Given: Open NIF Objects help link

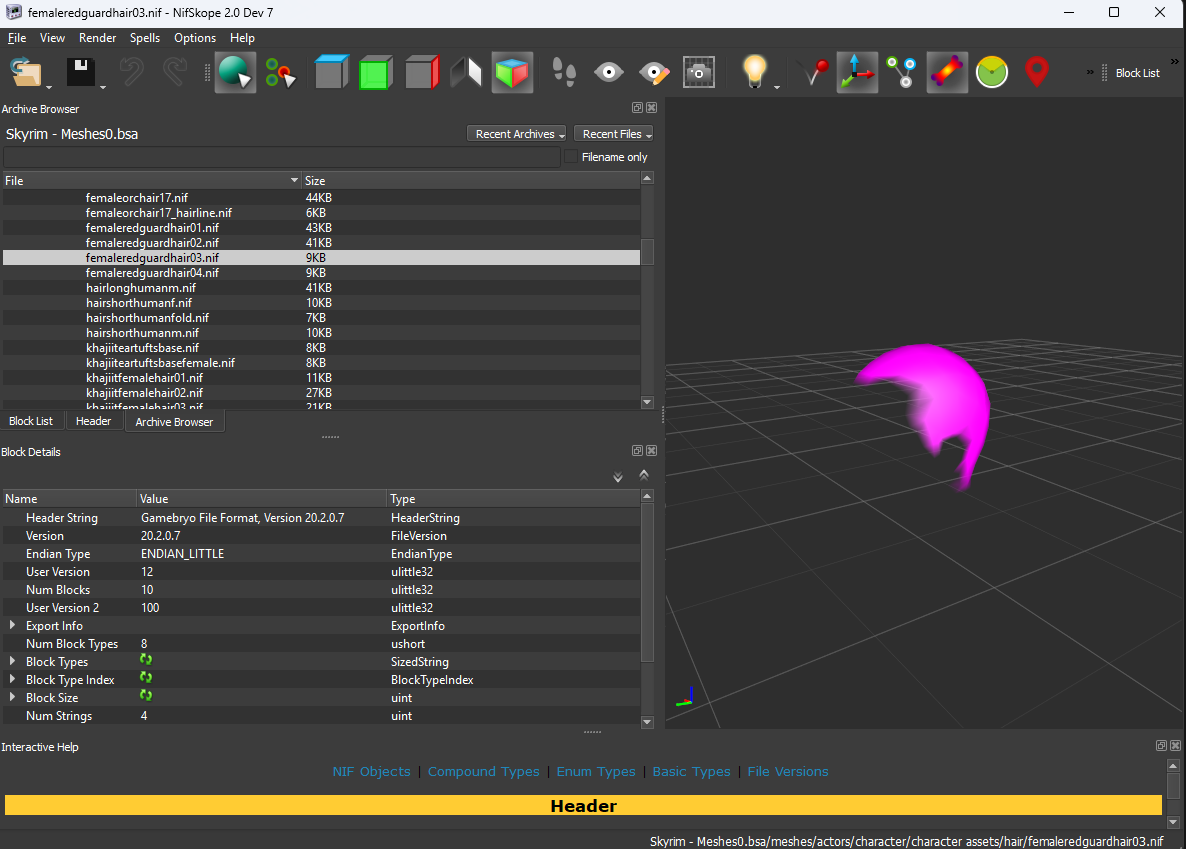Looking at the screenshot, I should [371, 772].
